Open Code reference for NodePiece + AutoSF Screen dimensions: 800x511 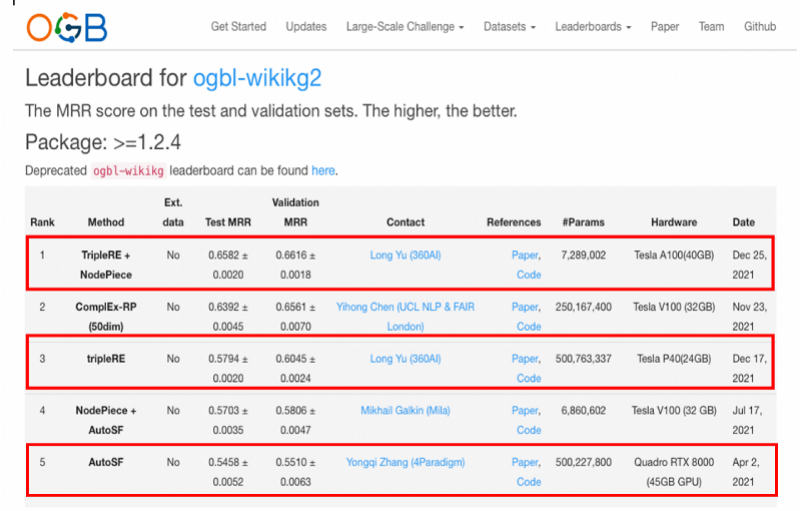click(529, 430)
